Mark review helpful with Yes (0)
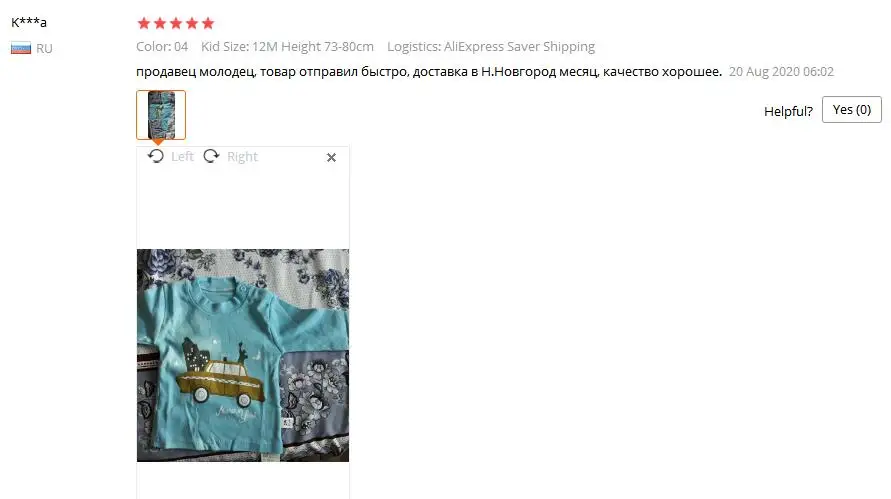 [x=852, y=110]
